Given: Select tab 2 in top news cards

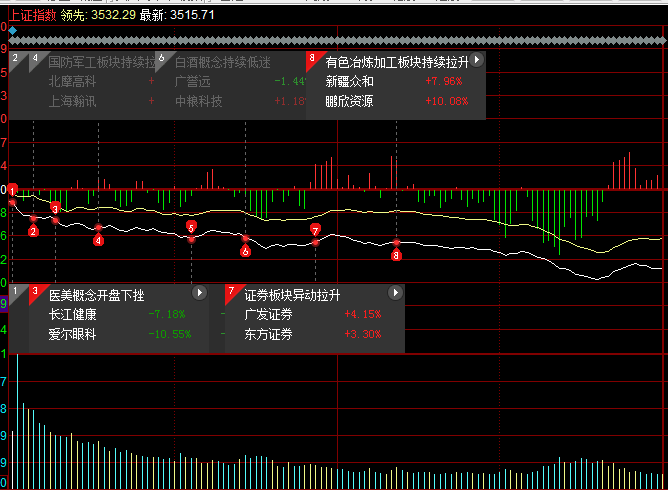Looking at the screenshot, I should 15,58.
